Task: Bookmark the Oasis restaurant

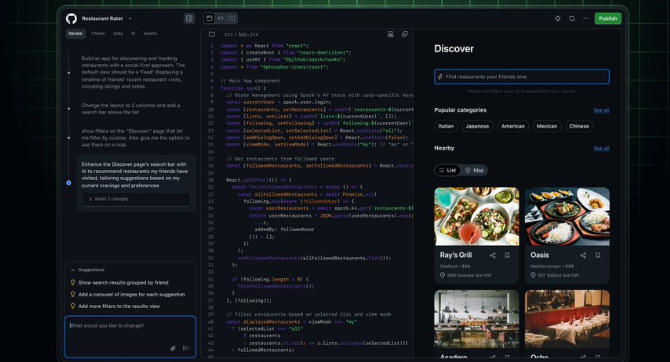Action: (x=598, y=255)
